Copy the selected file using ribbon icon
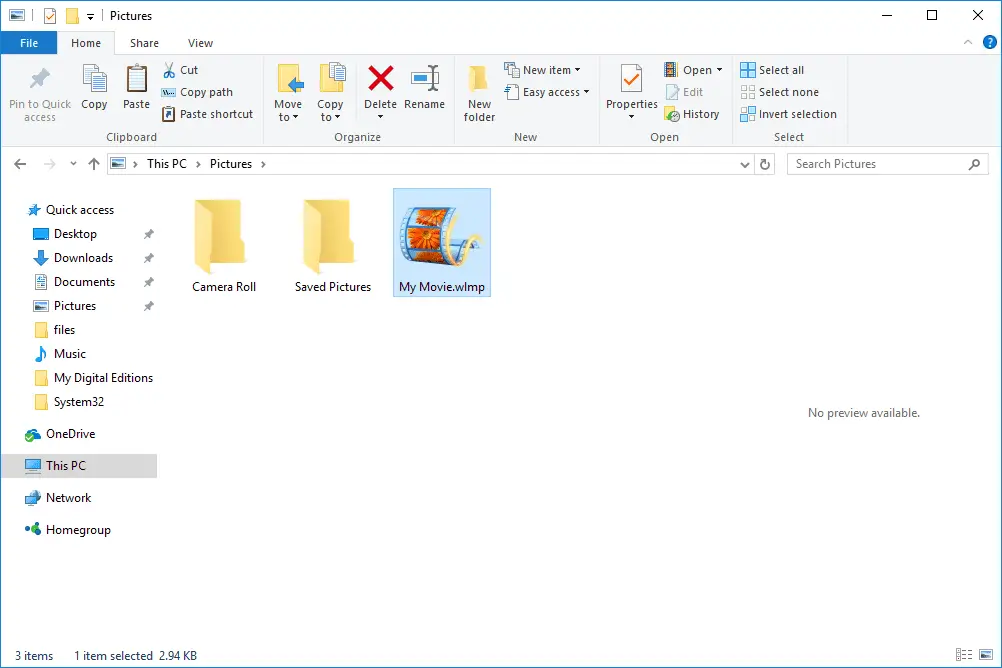 (x=94, y=90)
